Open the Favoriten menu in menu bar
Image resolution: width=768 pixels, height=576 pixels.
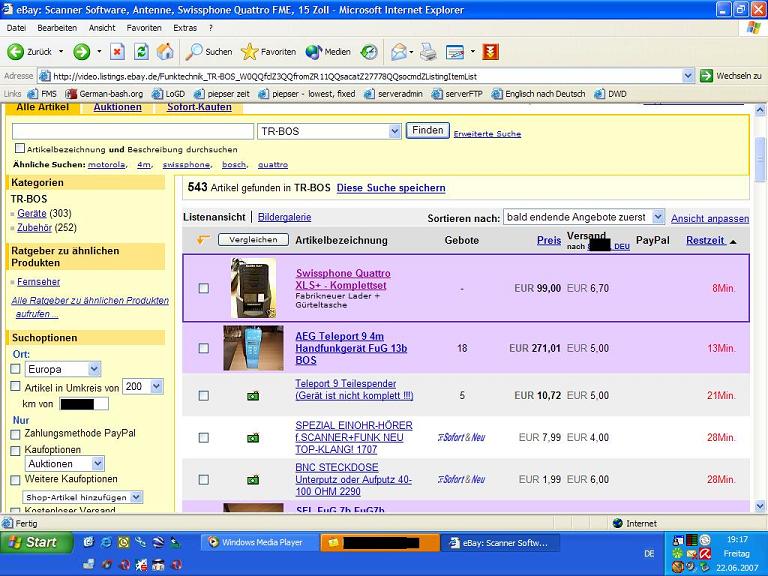click(x=144, y=28)
